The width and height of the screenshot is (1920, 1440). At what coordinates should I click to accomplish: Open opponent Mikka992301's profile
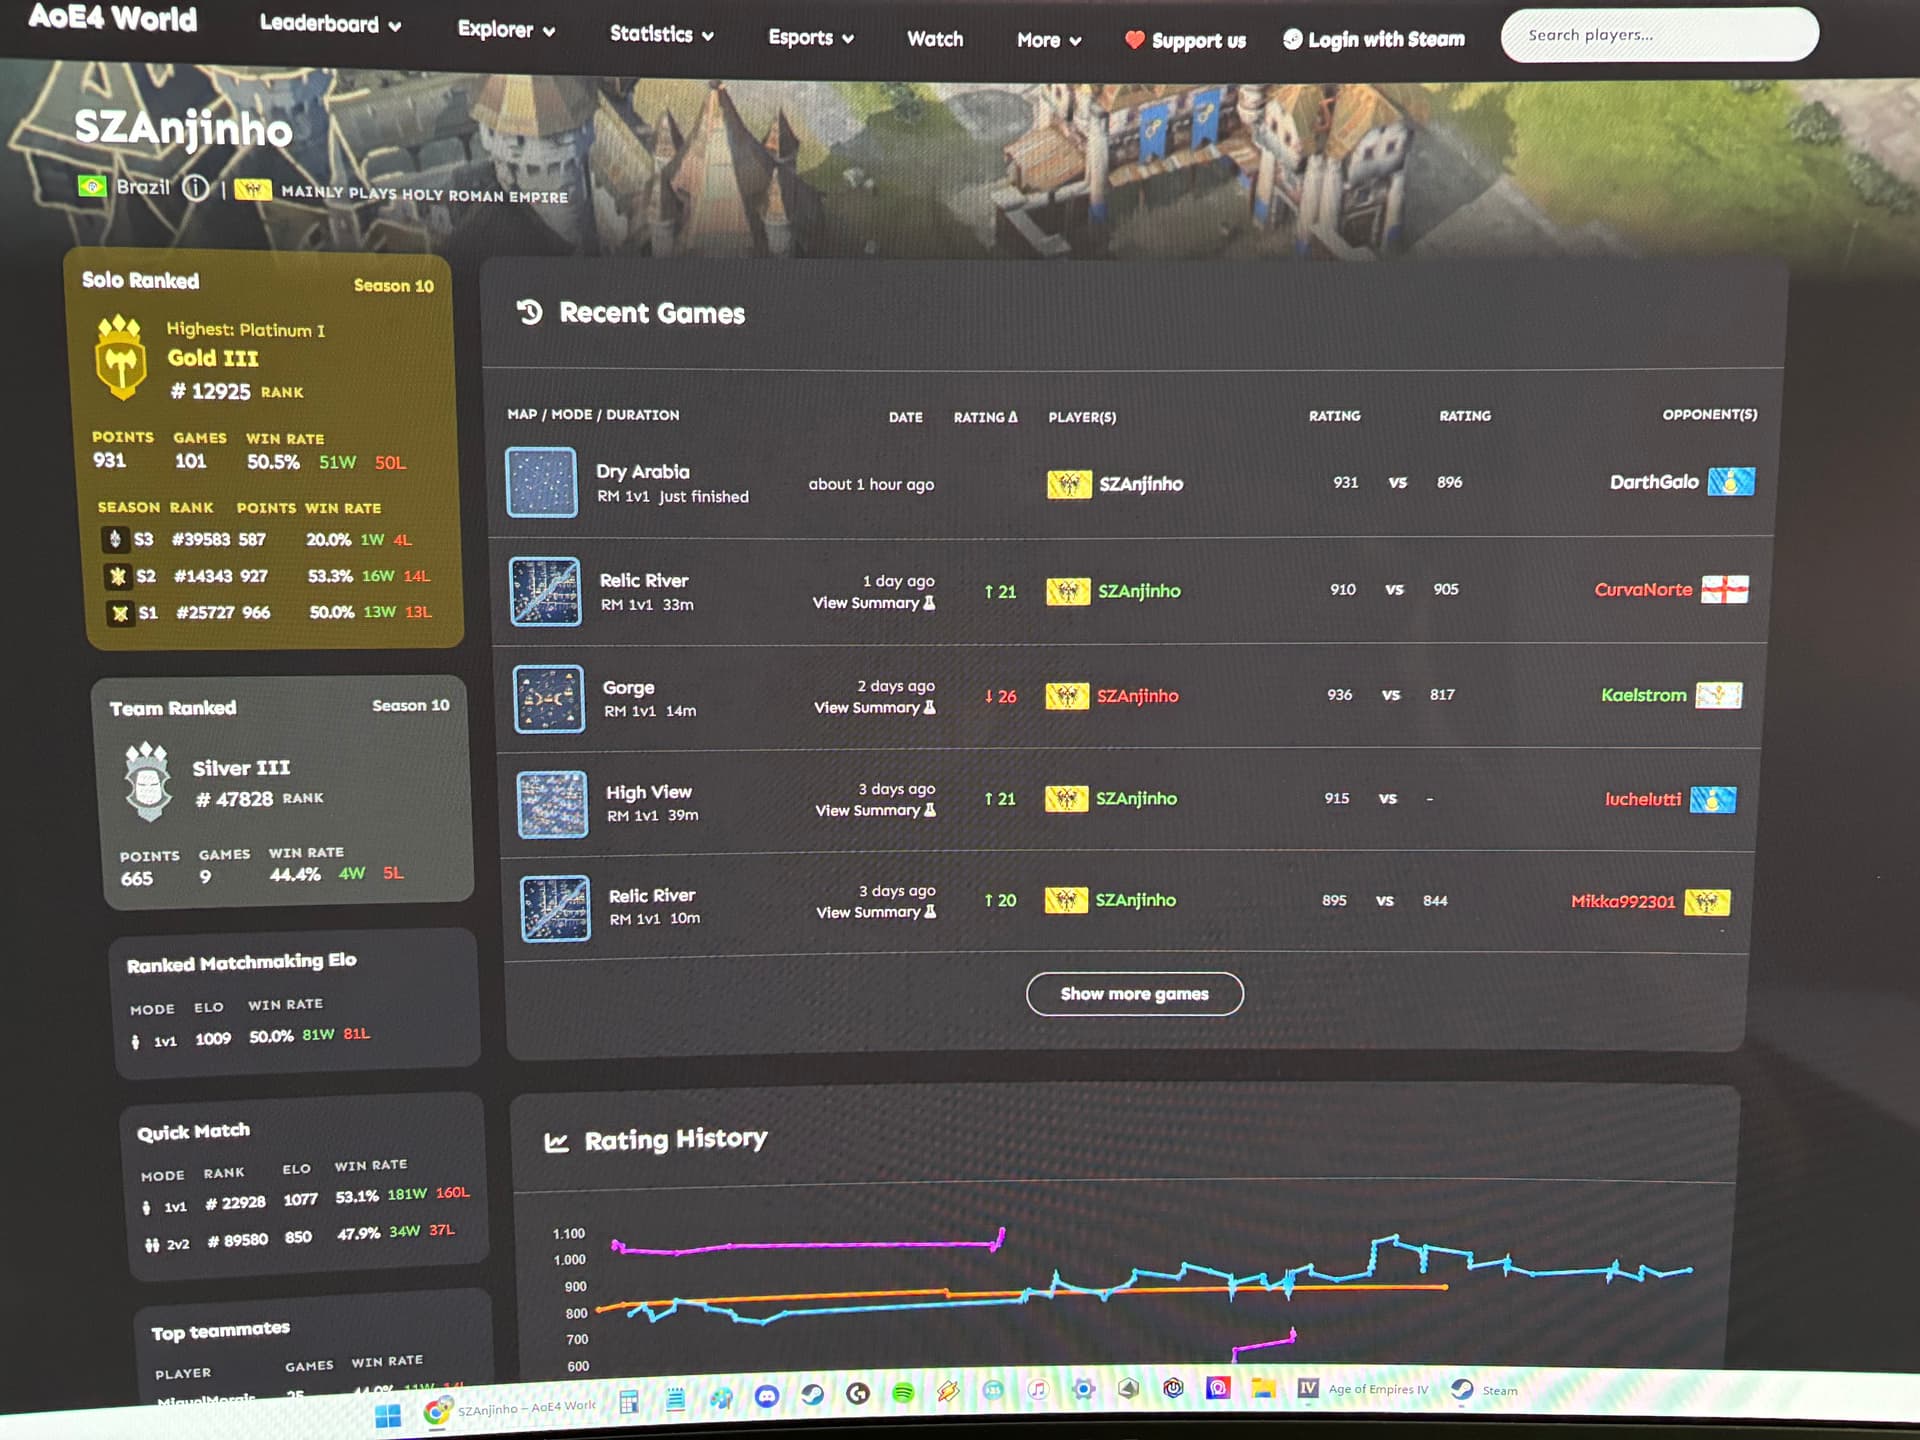[x=1622, y=902]
